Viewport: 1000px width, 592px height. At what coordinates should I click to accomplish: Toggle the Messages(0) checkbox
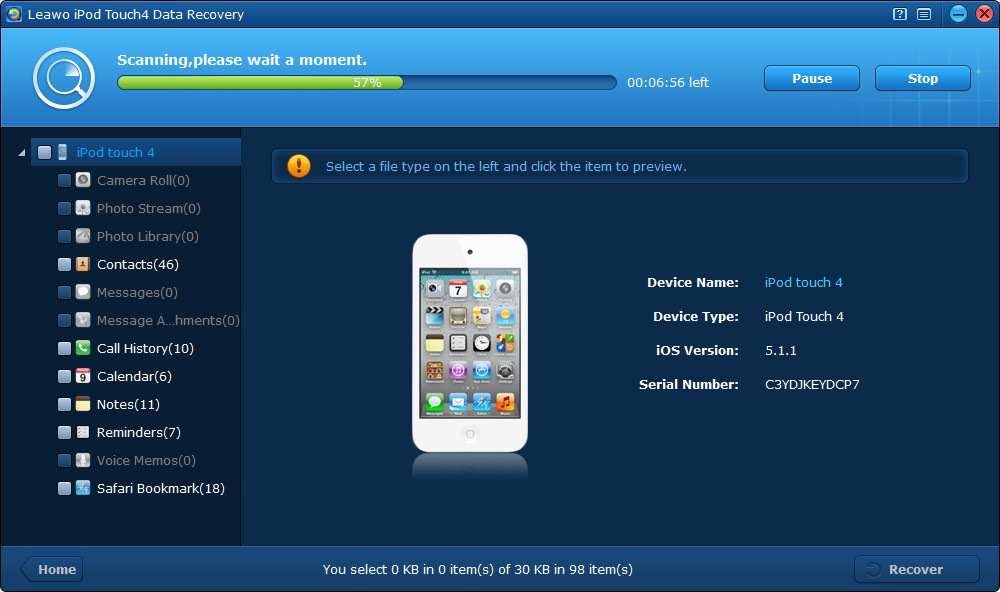point(64,293)
